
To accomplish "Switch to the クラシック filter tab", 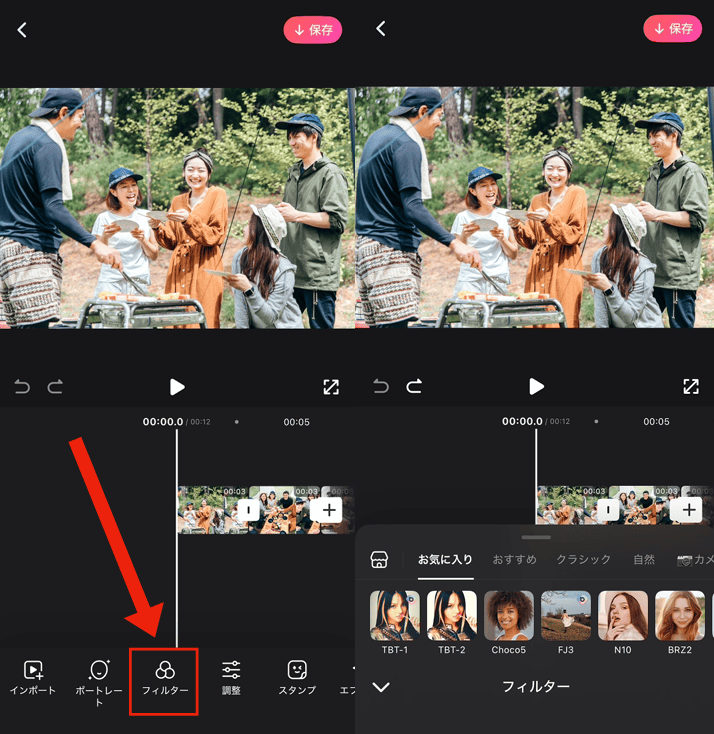I will (x=583, y=560).
